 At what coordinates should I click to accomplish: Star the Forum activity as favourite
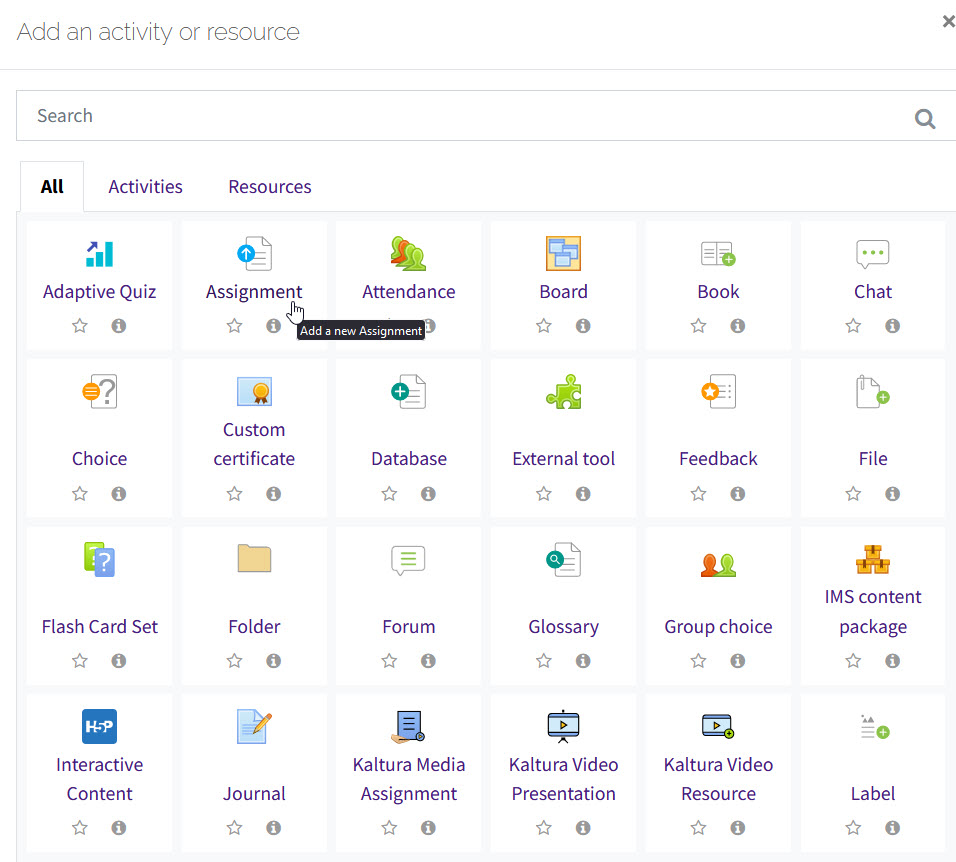coord(389,661)
